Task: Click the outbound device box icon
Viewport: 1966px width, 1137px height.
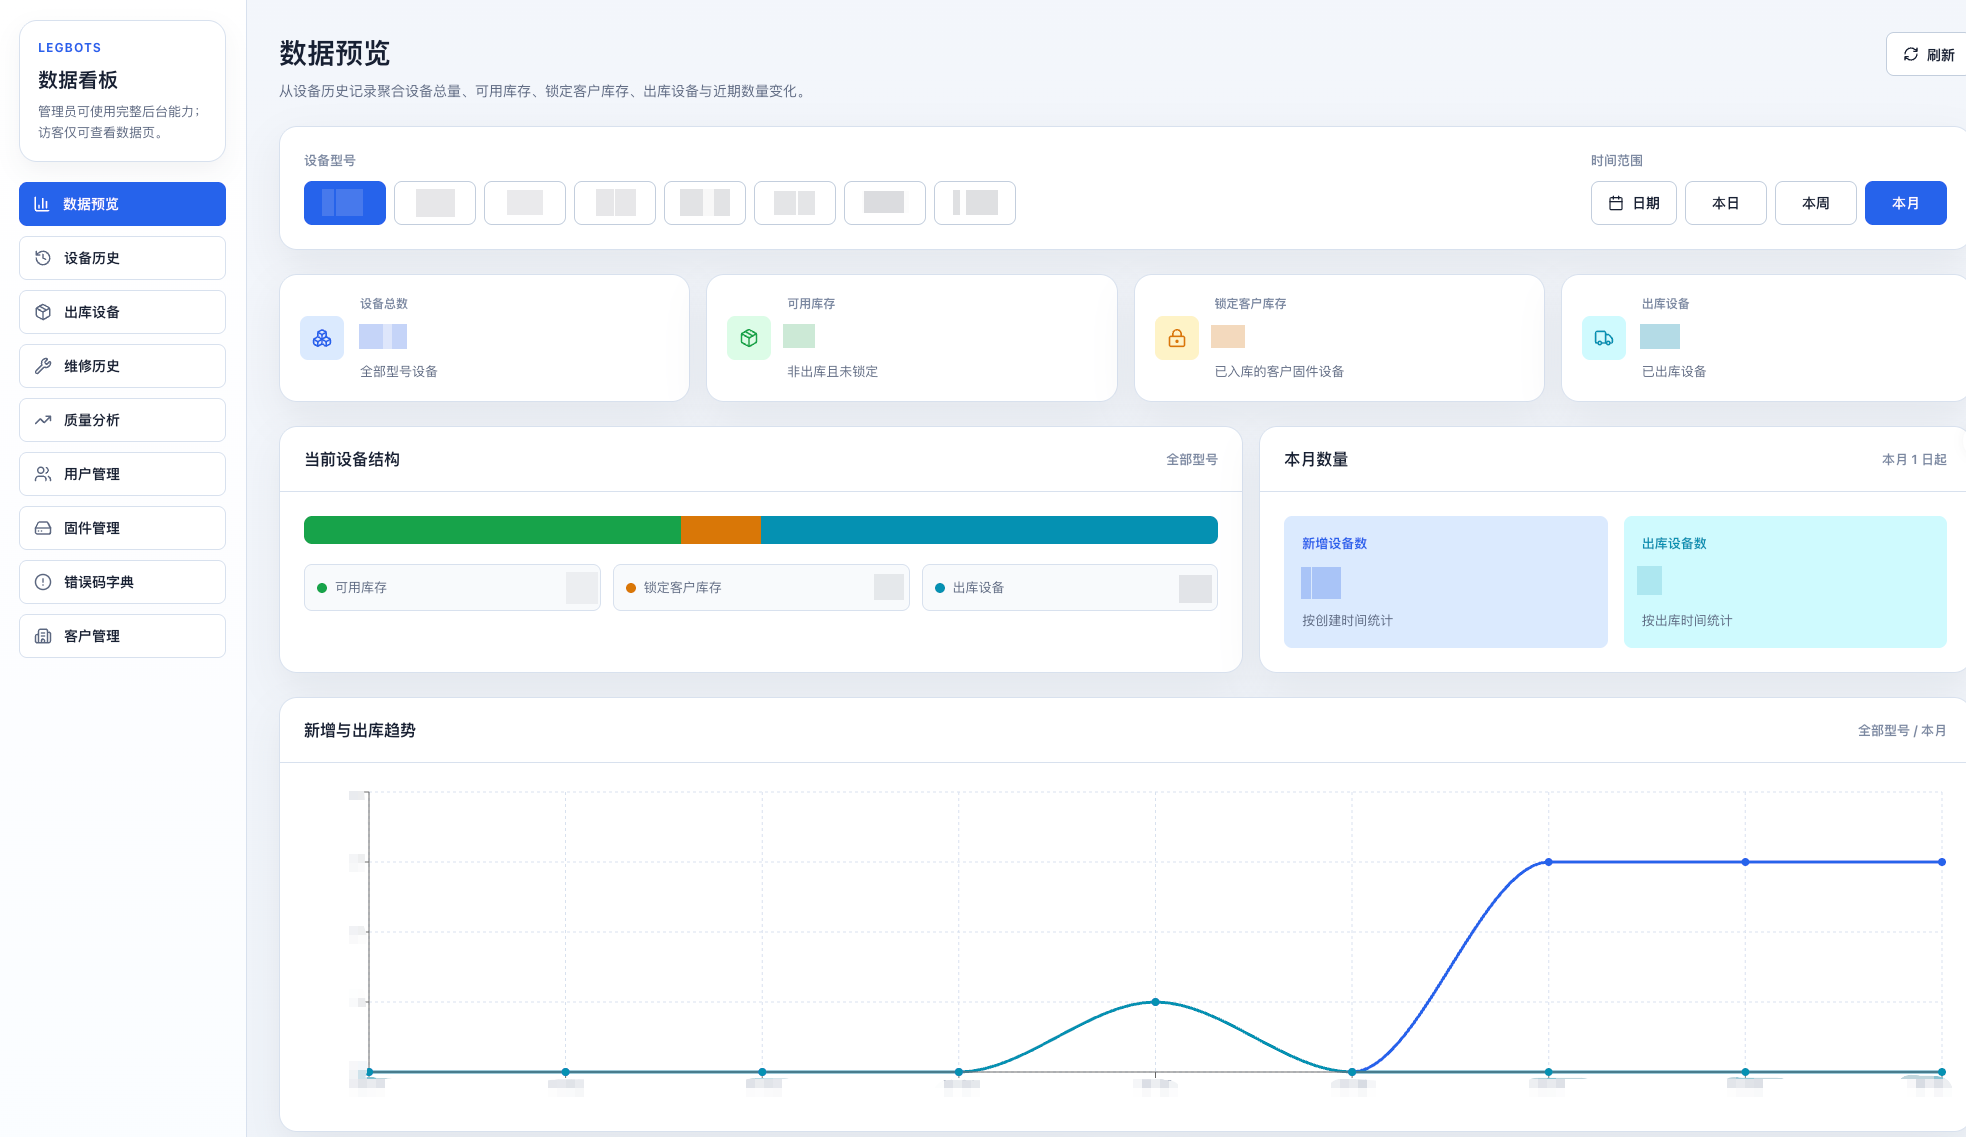Action: [43, 312]
